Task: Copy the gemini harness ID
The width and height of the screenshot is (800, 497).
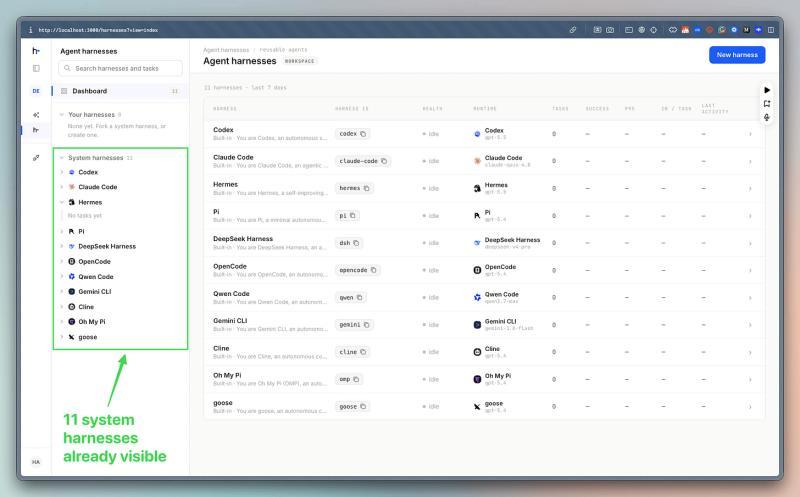Action: point(366,325)
